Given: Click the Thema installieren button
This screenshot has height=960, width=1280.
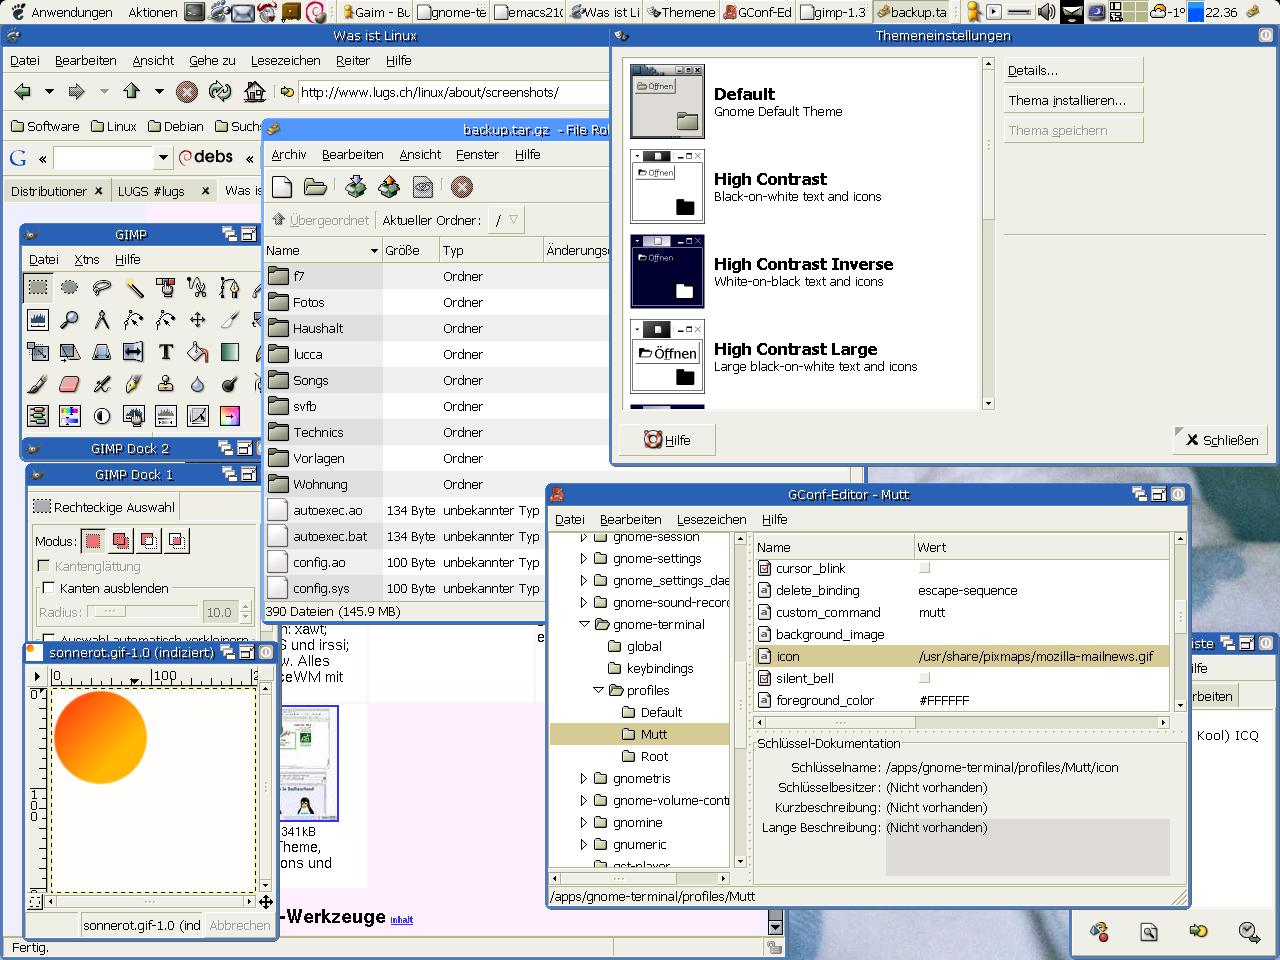Looking at the screenshot, I should pyautogui.click(x=1072, y=100).
